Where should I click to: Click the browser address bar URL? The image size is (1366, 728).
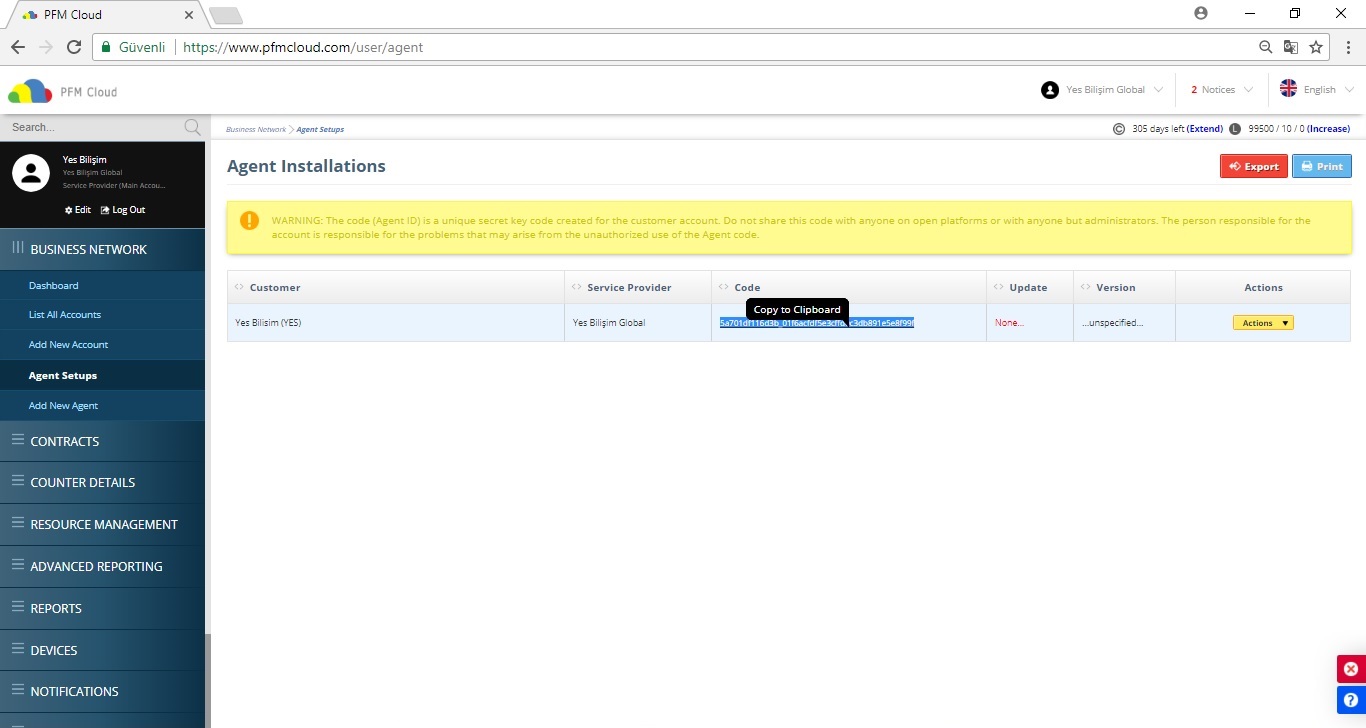pyautogui.click(x=303, y=47)
